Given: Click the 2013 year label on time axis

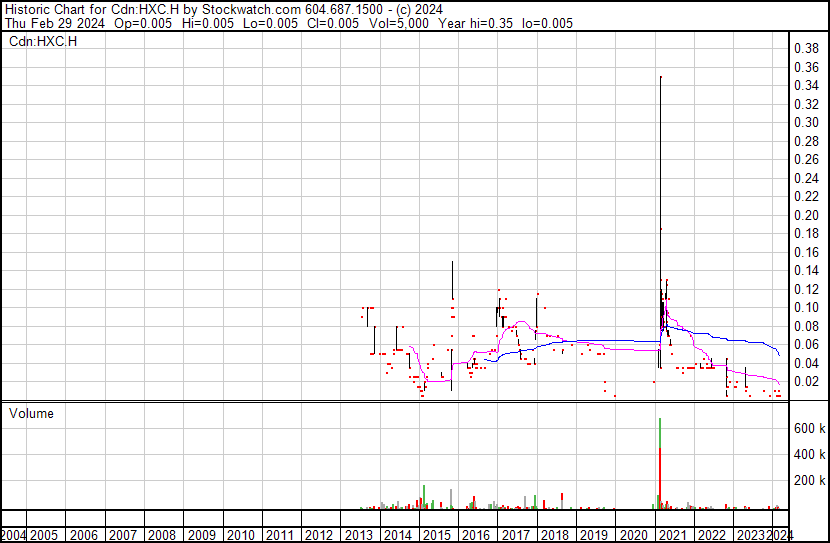Looking at the screenshot, I should click(359, 535).
